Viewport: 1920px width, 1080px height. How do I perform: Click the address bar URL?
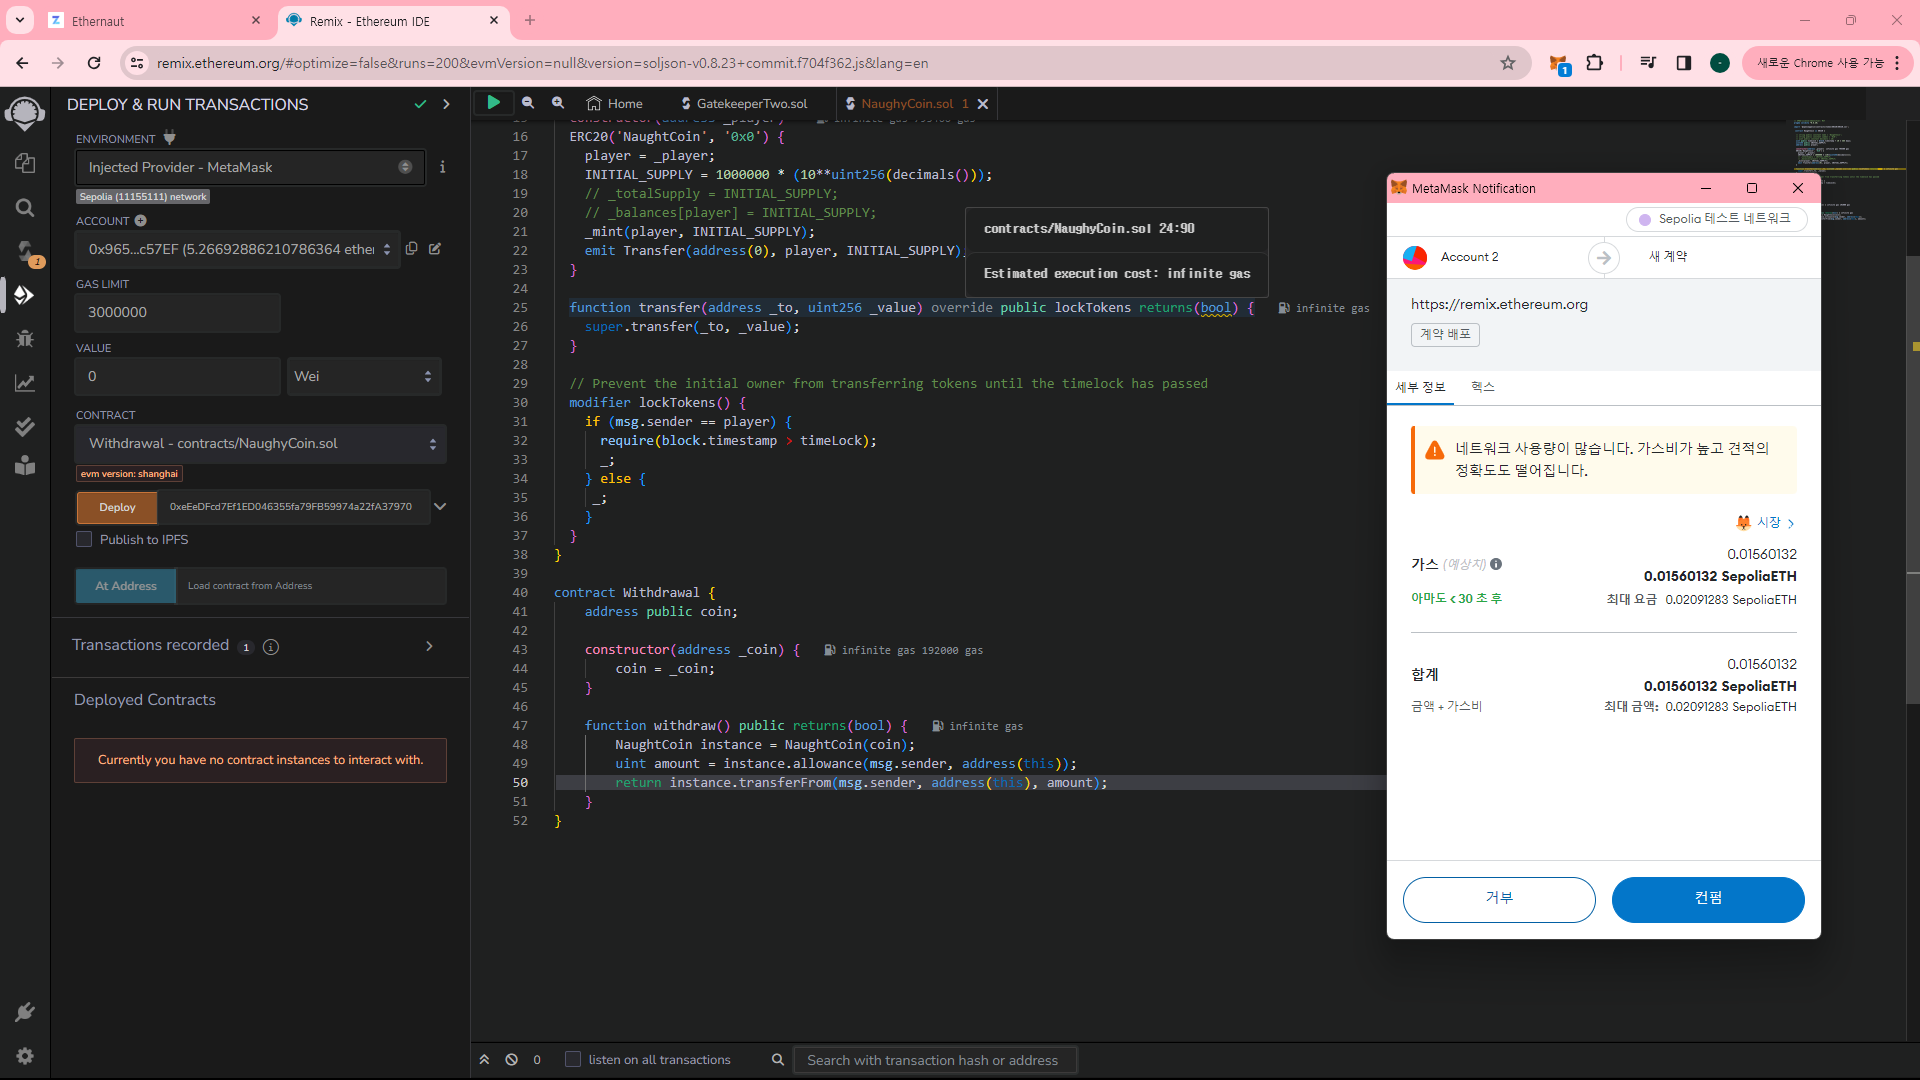click(x=542, y=63)
